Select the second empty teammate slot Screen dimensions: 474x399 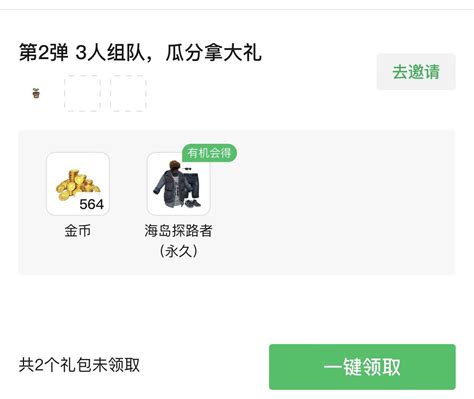[128, 93]
